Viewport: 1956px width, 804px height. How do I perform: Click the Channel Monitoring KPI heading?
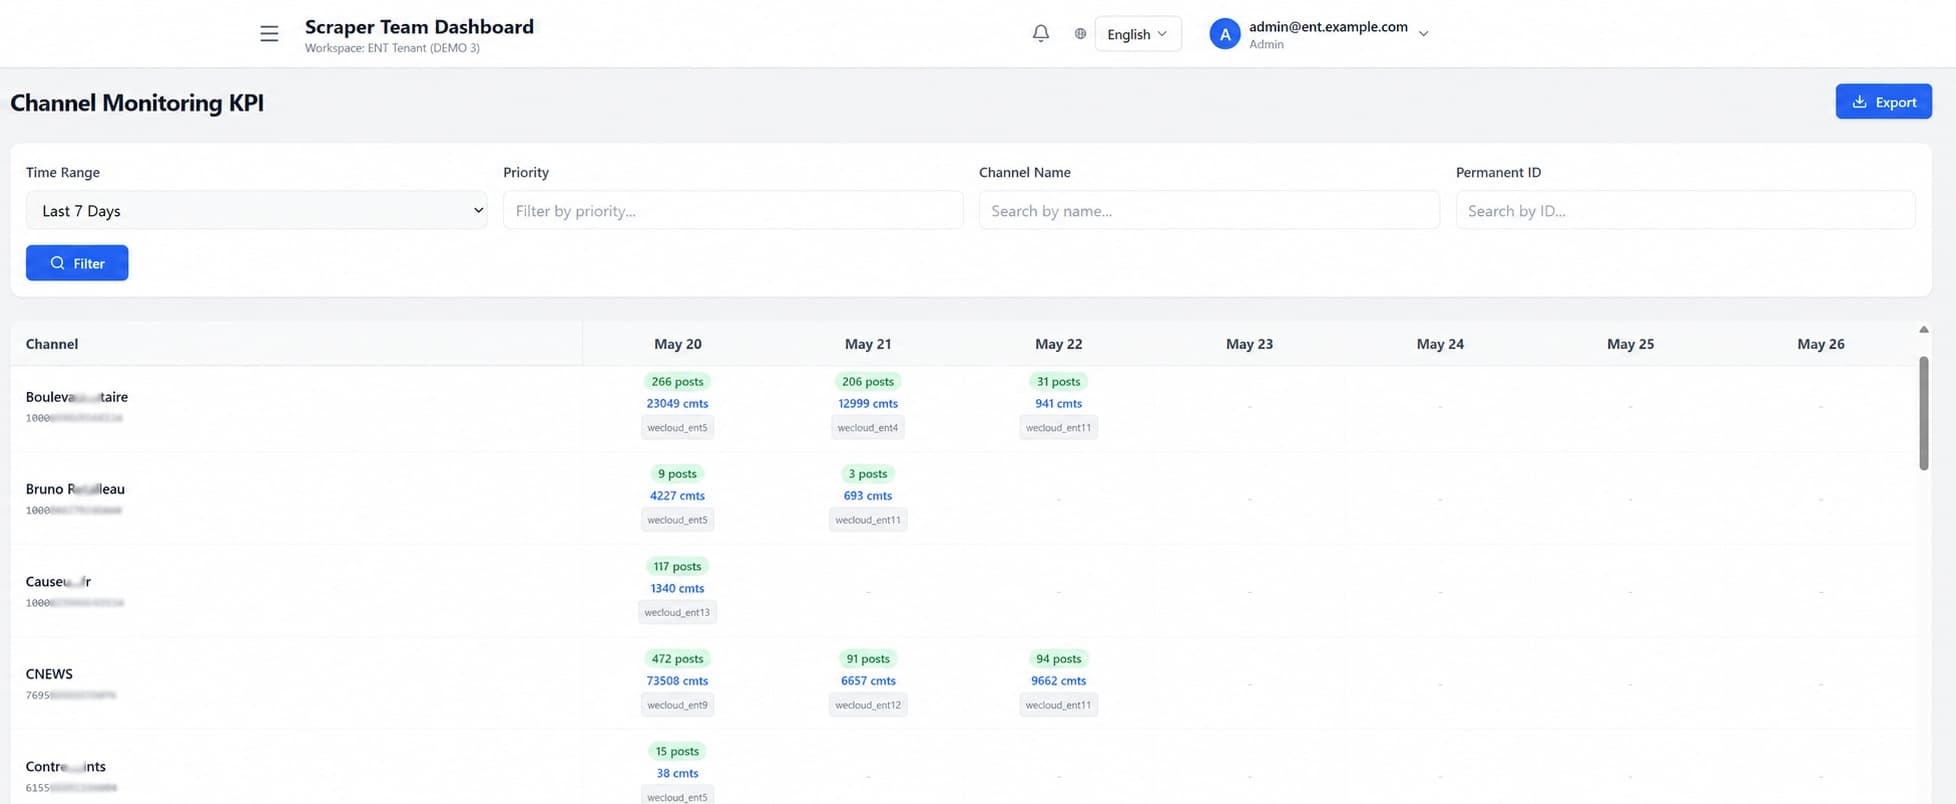click(137, 103)
